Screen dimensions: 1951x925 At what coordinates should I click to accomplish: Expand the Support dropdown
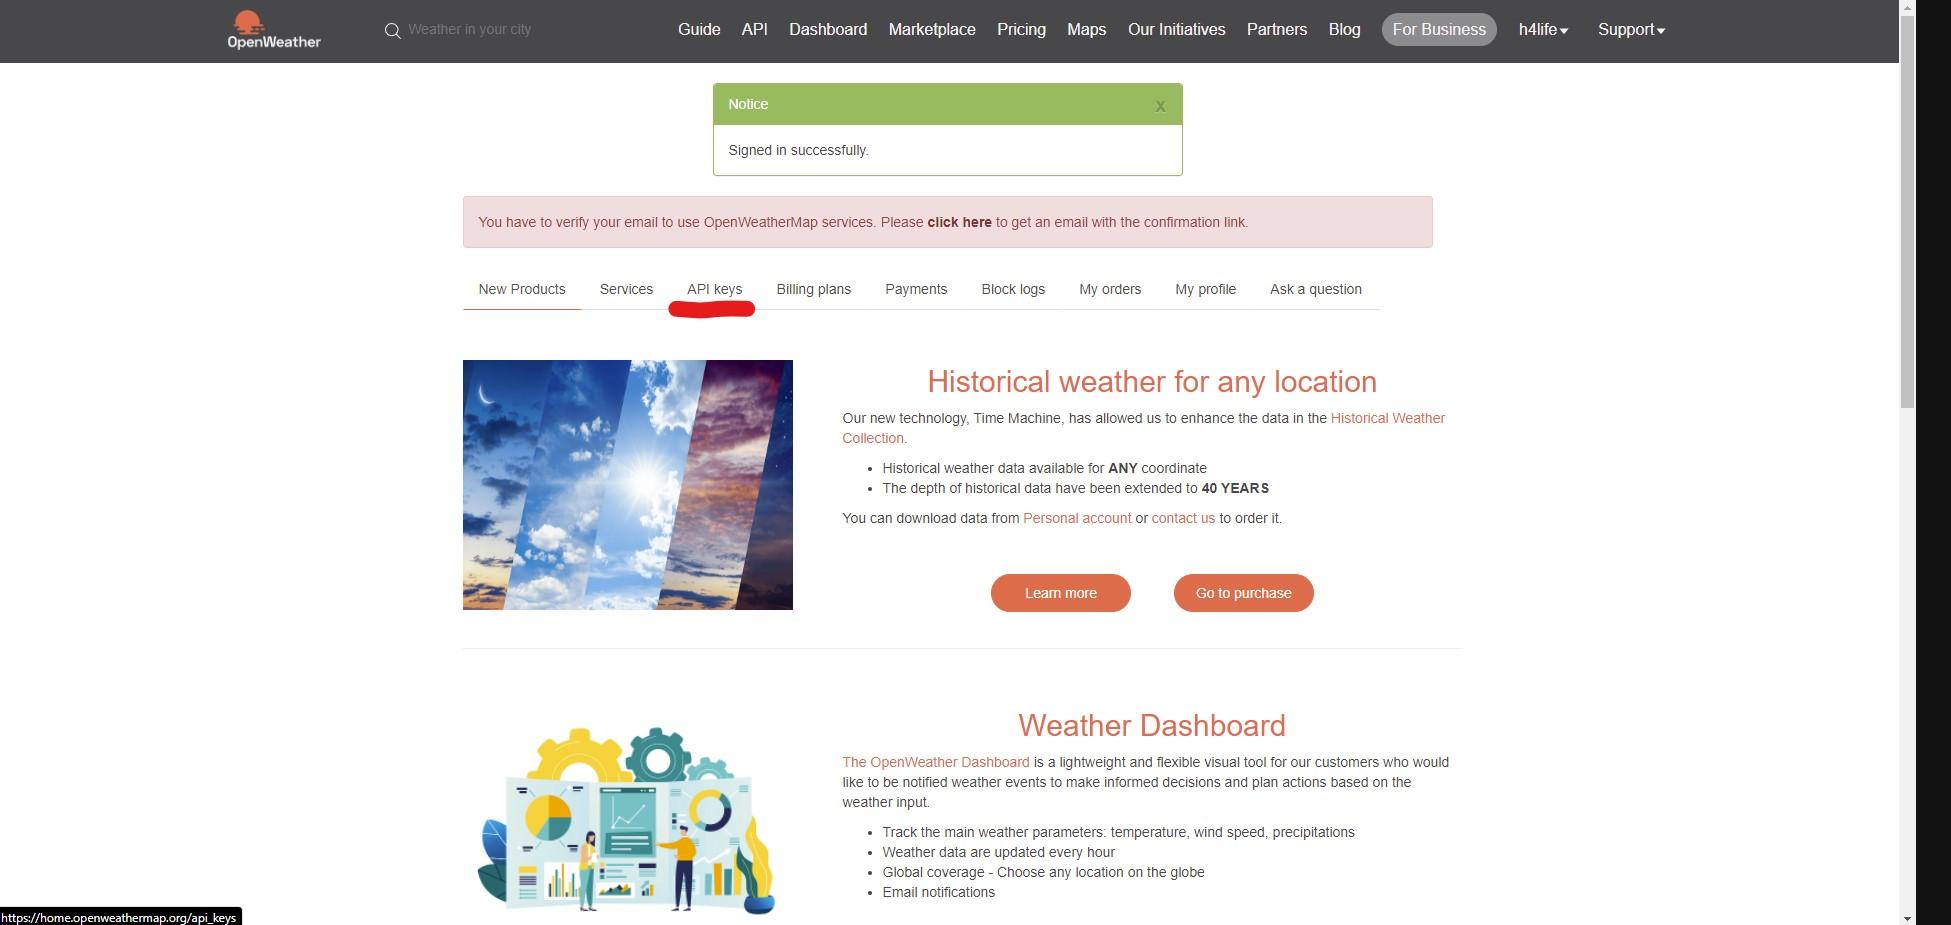click(1631, 30)
